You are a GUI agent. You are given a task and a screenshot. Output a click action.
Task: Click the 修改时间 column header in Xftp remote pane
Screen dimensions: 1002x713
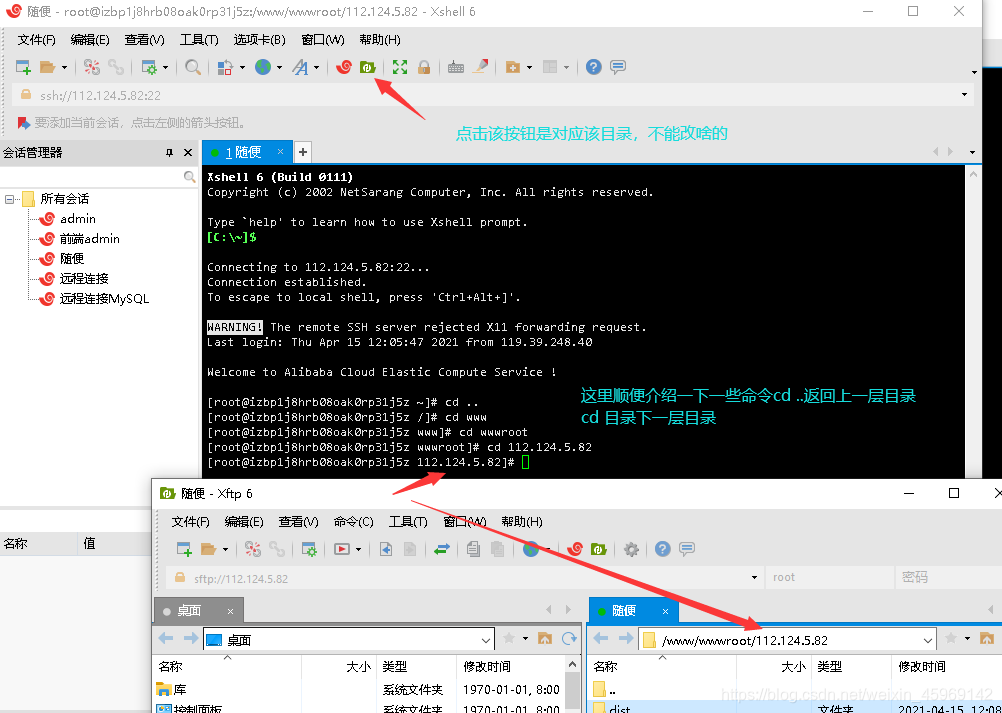coord(946,666)
